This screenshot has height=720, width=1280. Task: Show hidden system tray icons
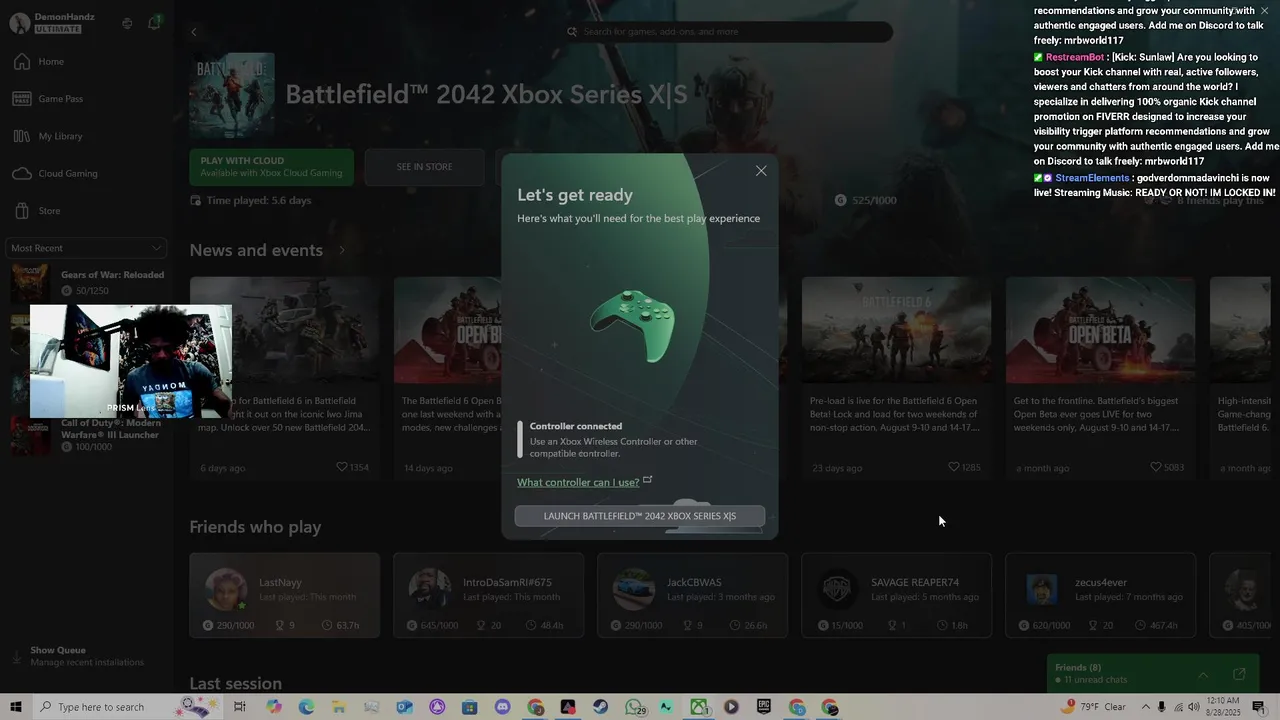pyautogui.click(x=1146, y=707)
